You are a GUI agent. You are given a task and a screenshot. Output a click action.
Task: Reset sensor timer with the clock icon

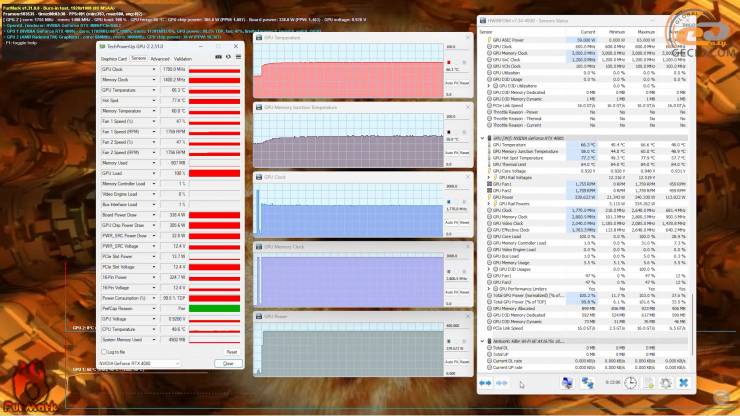click(631, 383)
